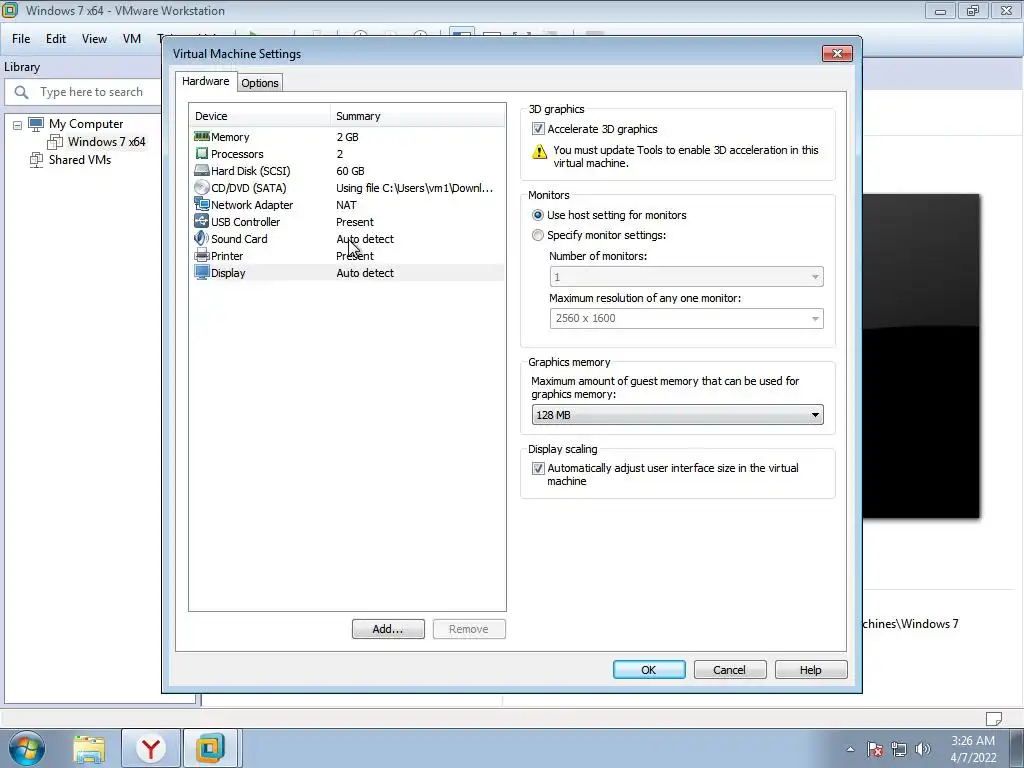Click the Processors summary '2'
The height and width of the screenshot is (768, 1024).
340,154
